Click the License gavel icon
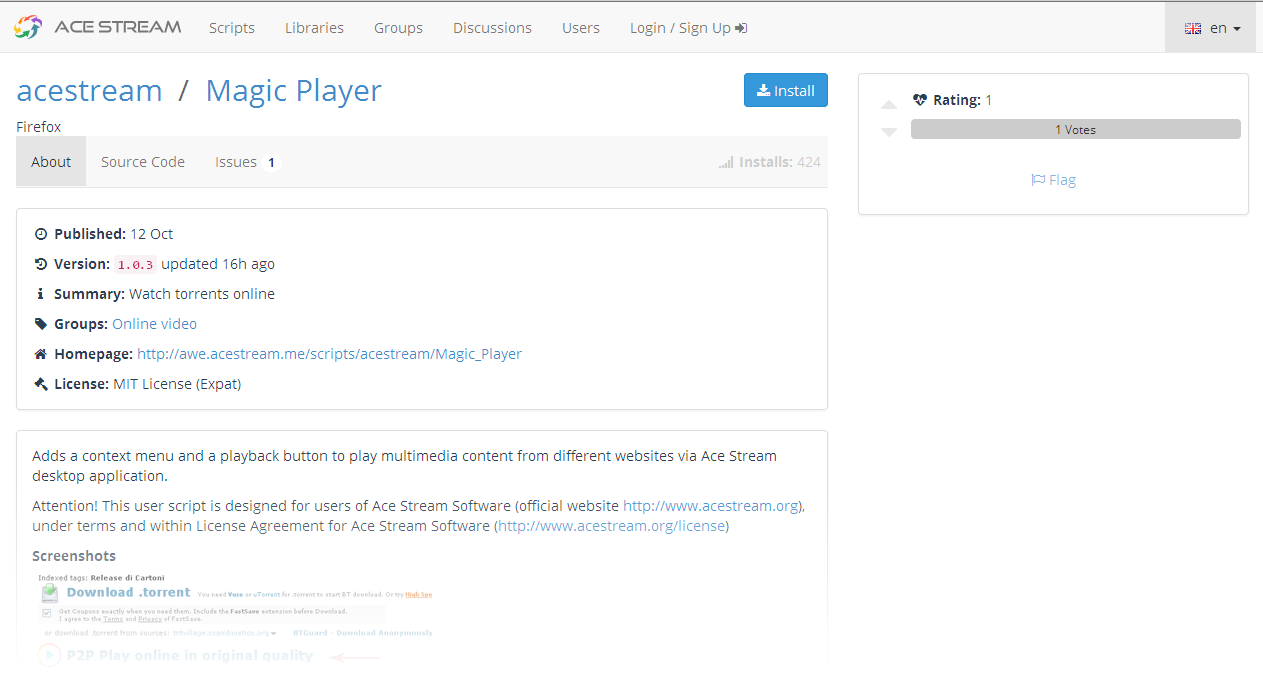 pos(41,384)
